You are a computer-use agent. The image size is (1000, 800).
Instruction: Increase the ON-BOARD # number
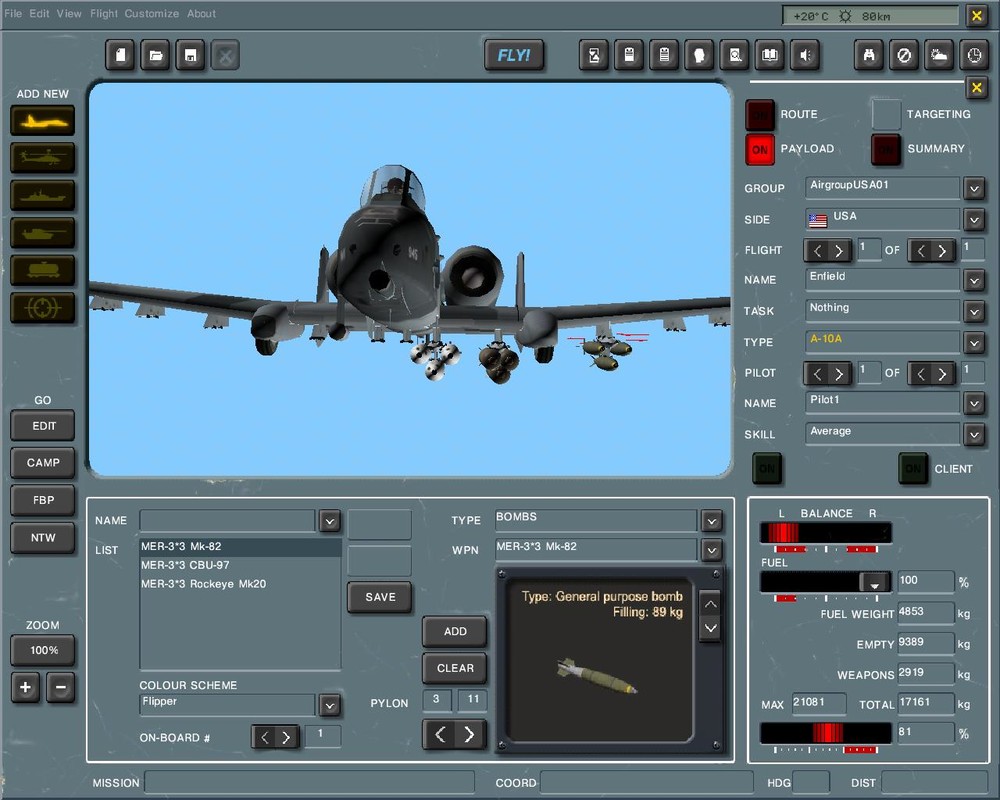[x=286, y=737]
